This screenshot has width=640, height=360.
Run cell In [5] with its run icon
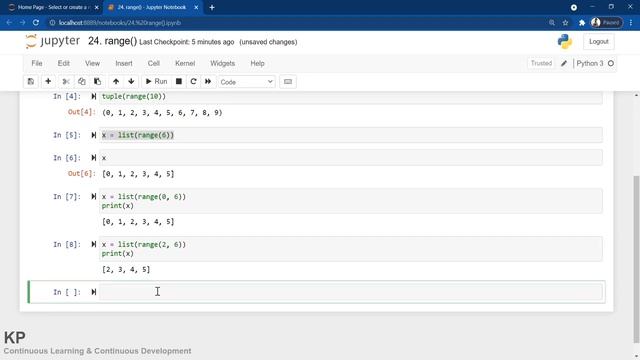point(93,135)
